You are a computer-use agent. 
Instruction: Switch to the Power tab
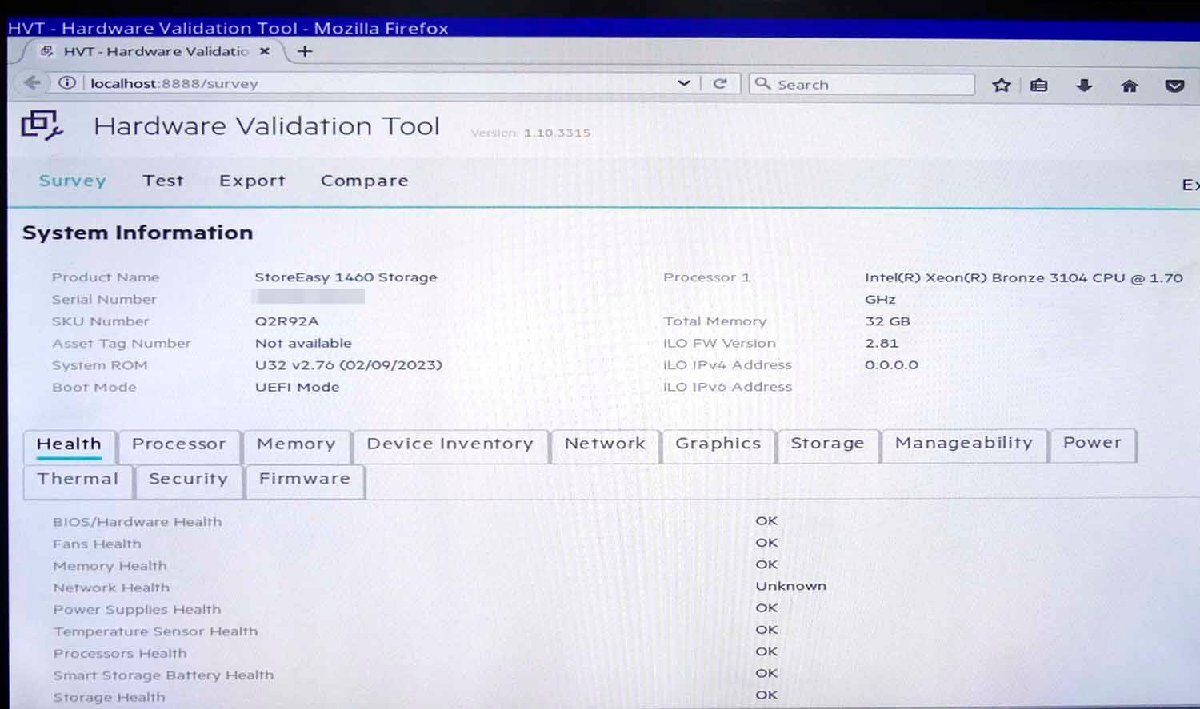(x=1092, y=443)
